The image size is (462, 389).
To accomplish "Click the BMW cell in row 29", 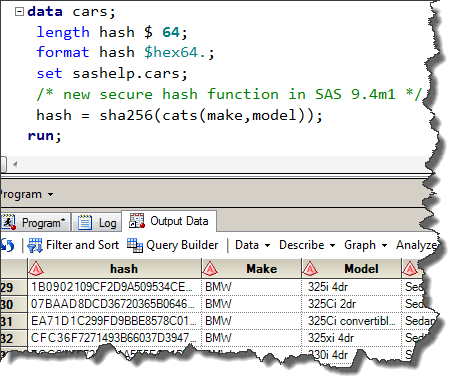I will (x=252, y=287).
